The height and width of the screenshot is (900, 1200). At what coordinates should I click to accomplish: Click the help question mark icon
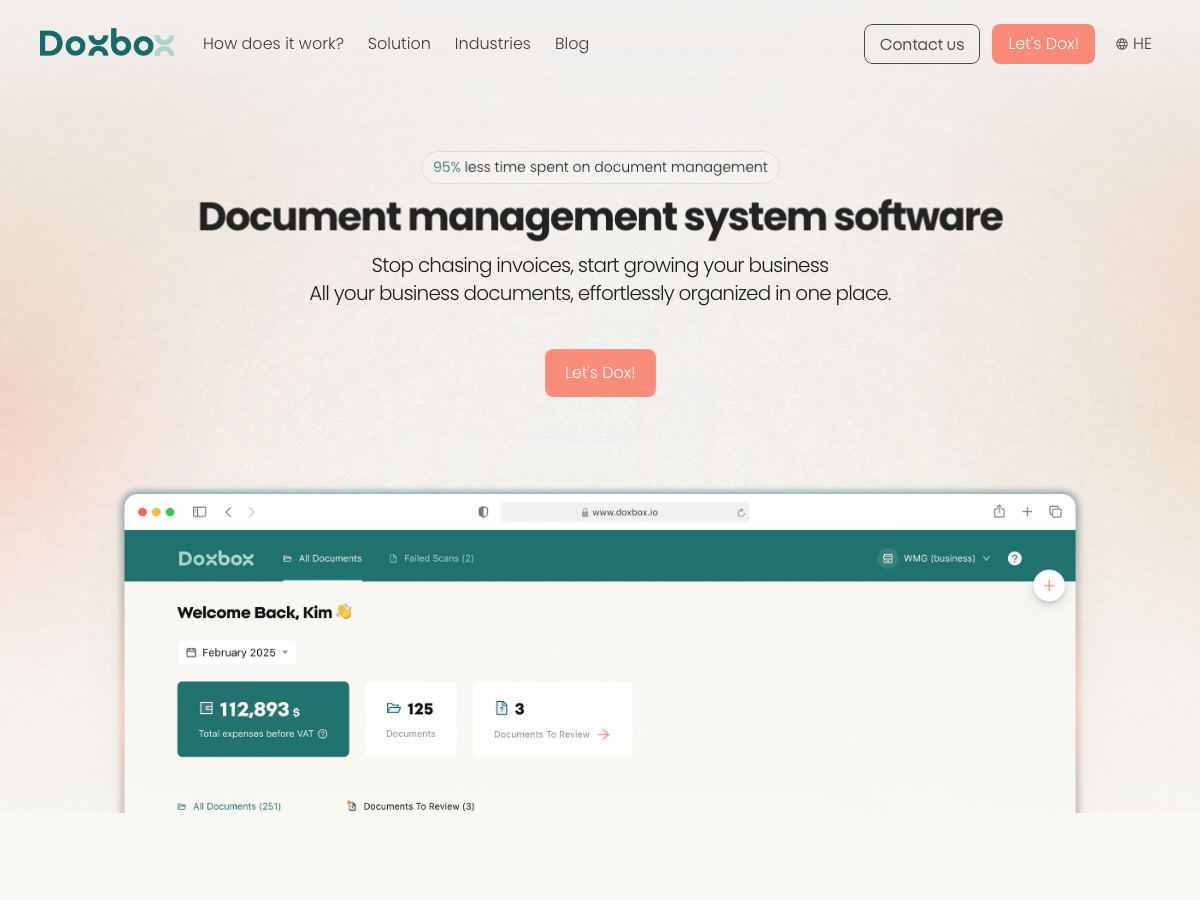pos(1015,558)
